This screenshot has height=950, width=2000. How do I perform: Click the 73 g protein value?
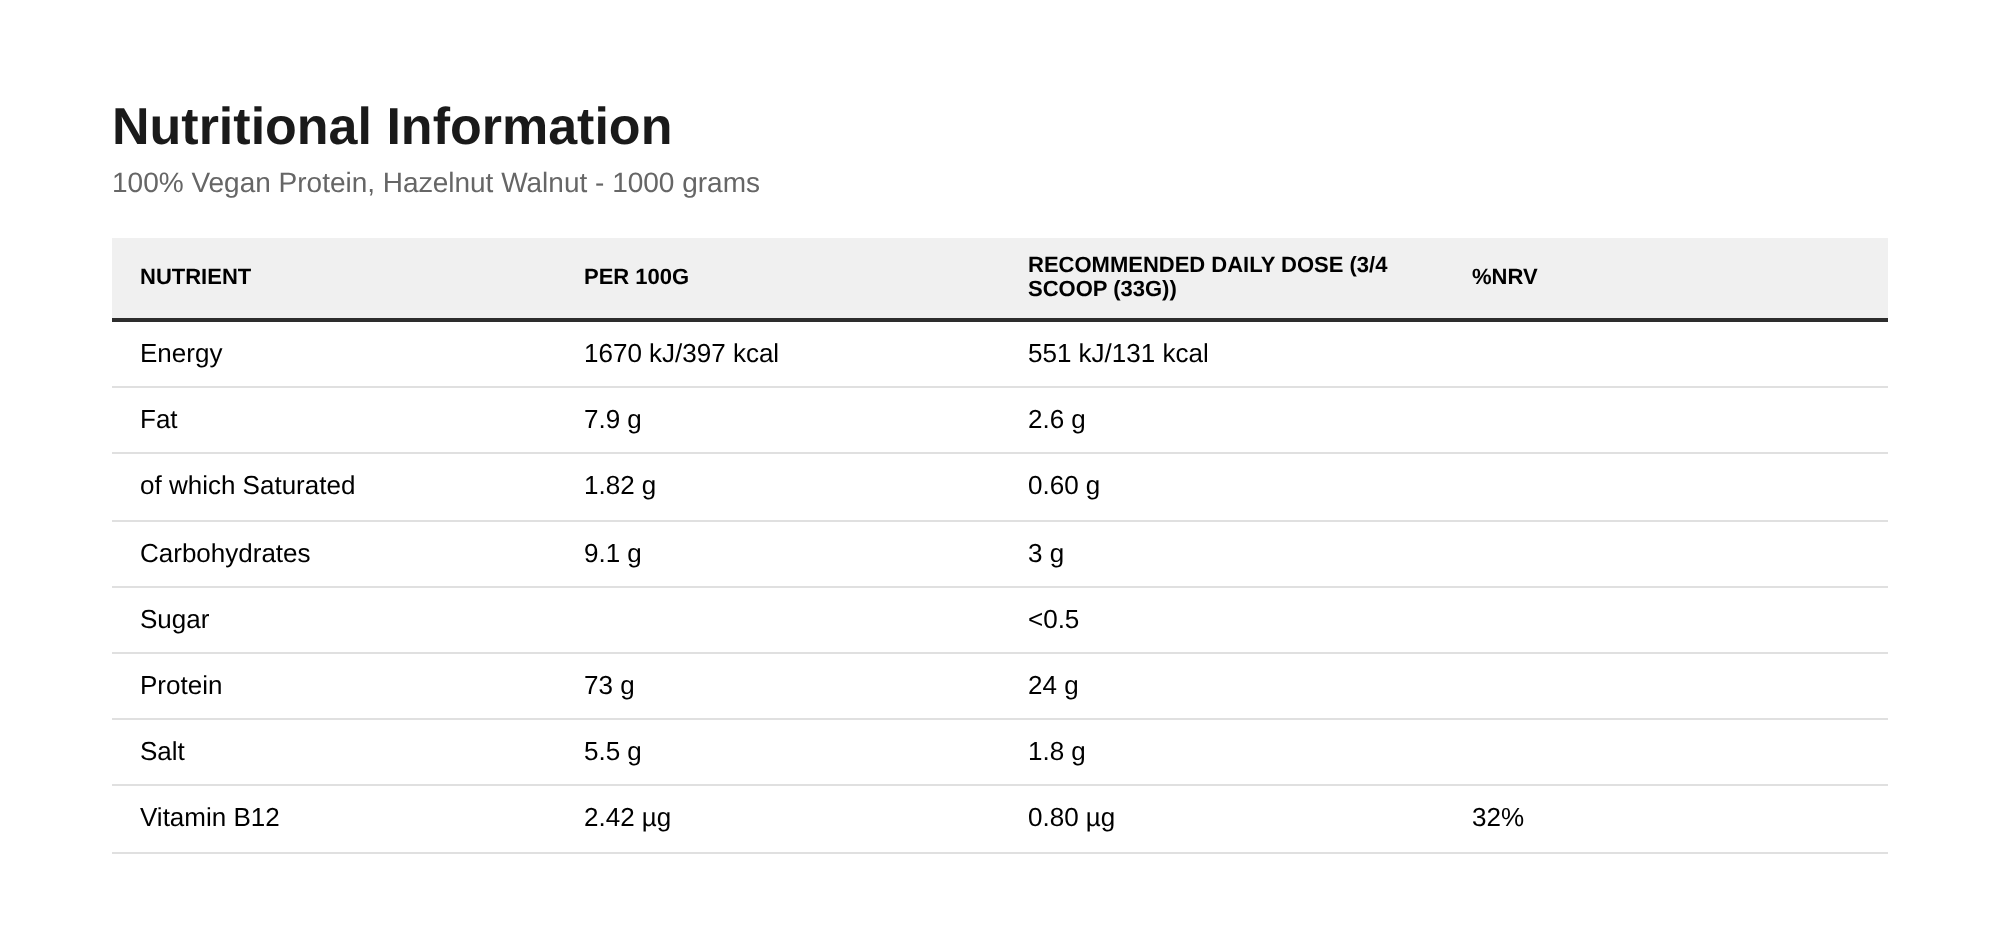point(609,686)
